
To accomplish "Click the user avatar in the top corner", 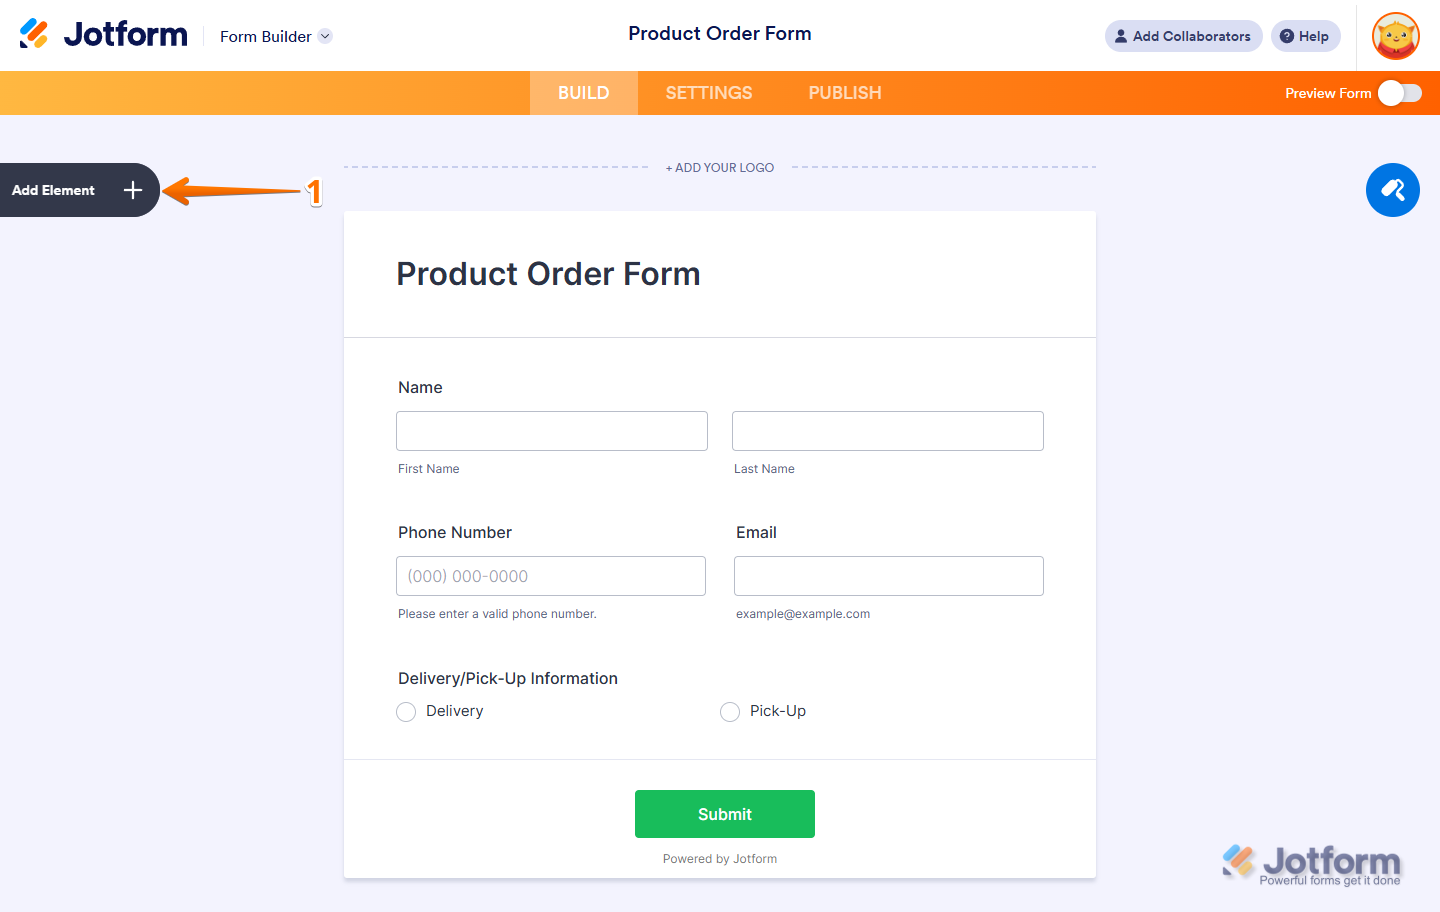I will 1394,35.
